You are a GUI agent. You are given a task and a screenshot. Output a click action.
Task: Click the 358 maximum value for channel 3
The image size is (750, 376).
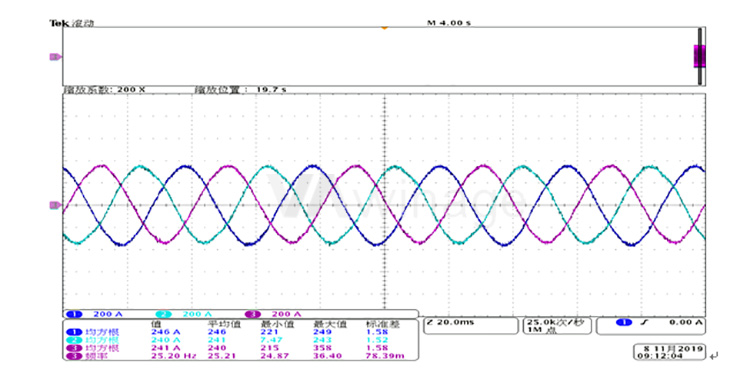click(x=322, y=348)
